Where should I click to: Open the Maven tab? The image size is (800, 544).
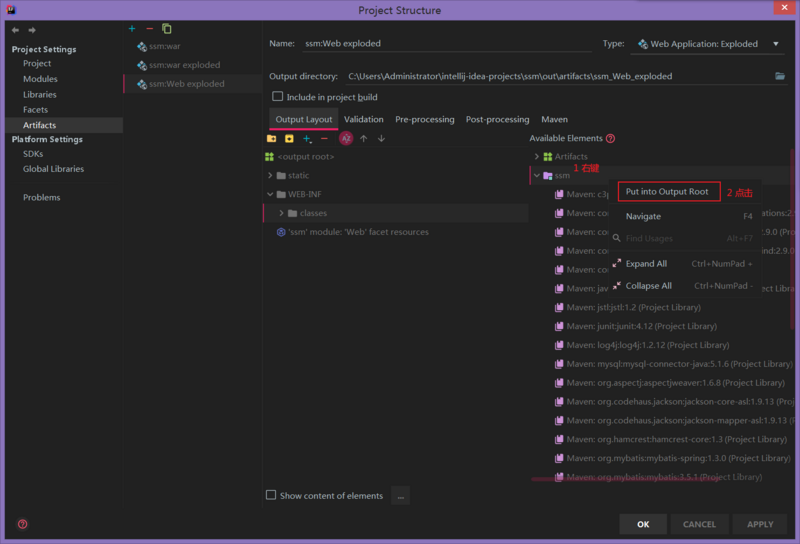[x=555, y=119]
